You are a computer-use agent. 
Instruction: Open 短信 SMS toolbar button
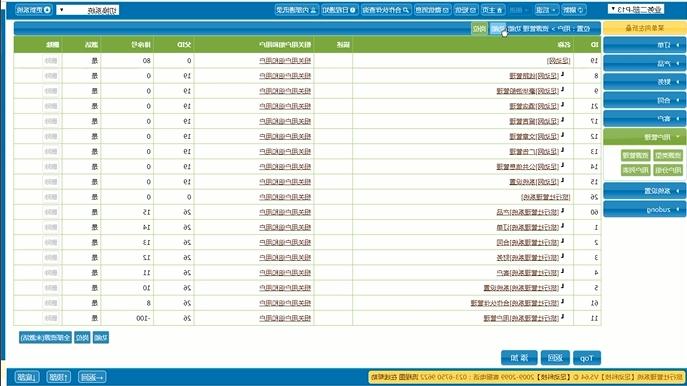point(466,10)
